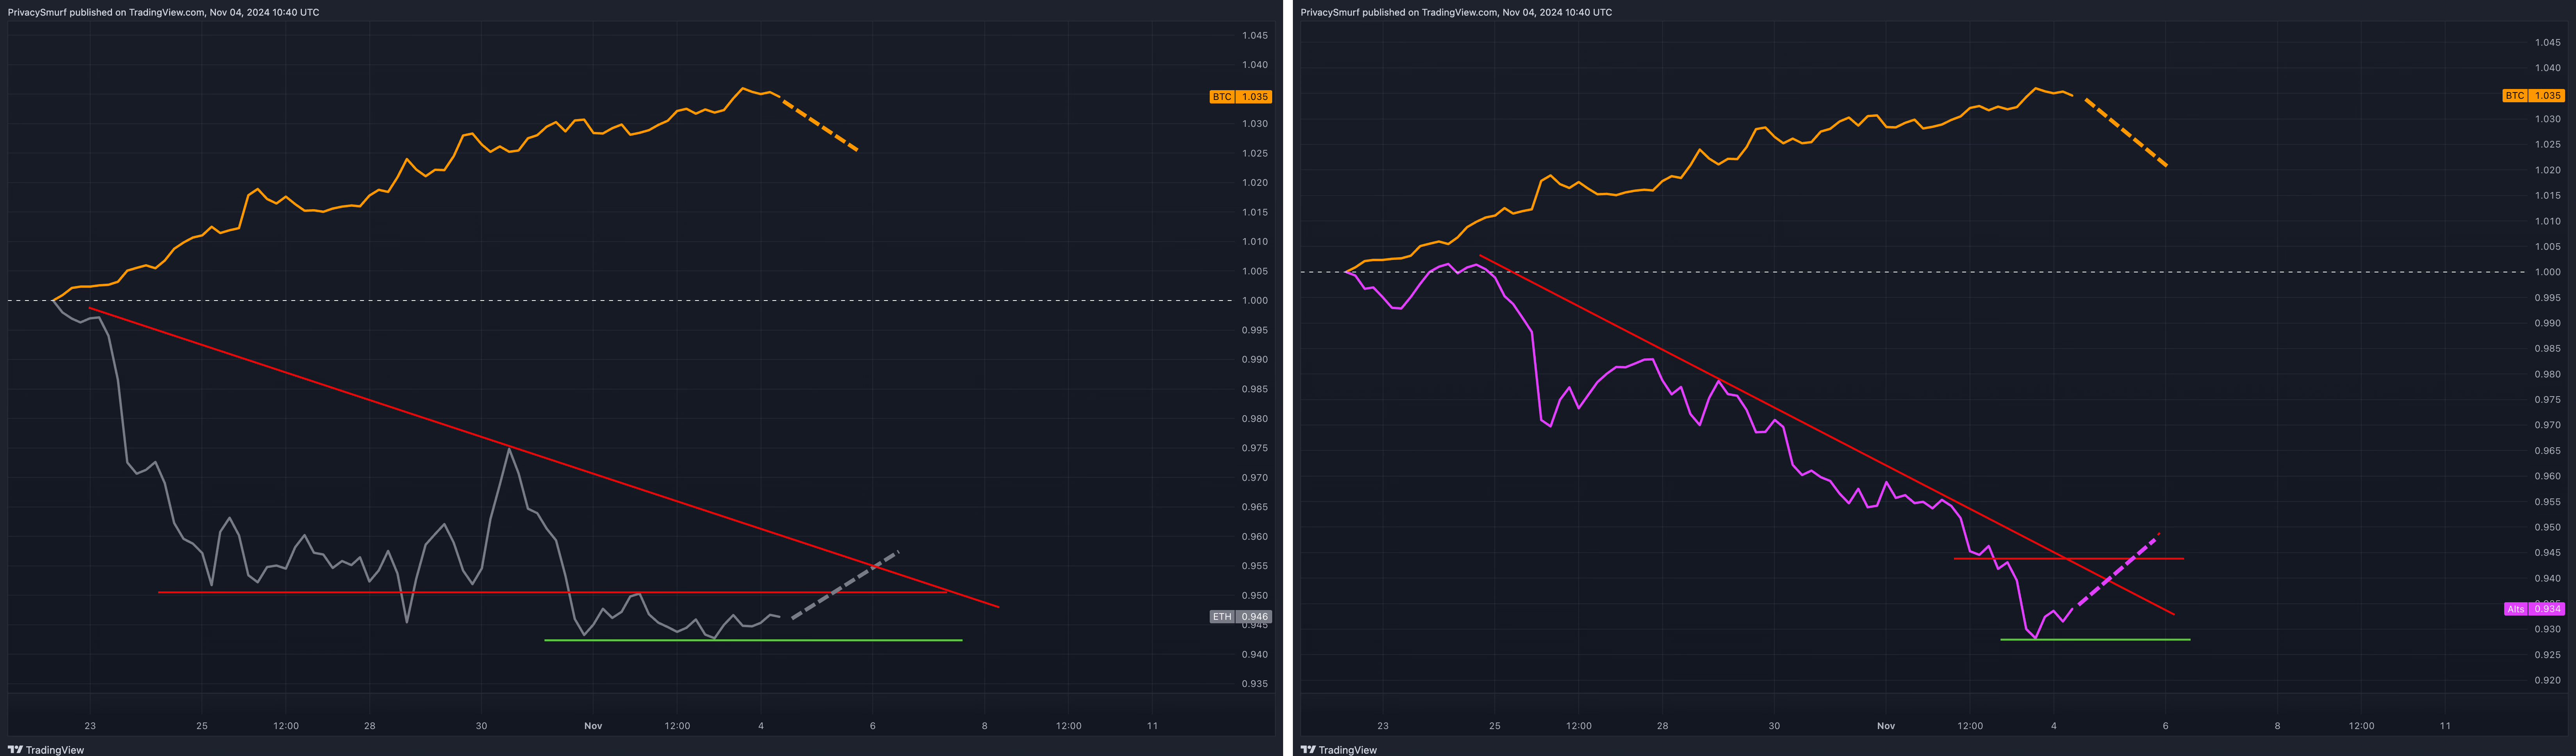Click the Nov label on right chart time axis
The image size is (2576, 756).
pos(1886,726)
